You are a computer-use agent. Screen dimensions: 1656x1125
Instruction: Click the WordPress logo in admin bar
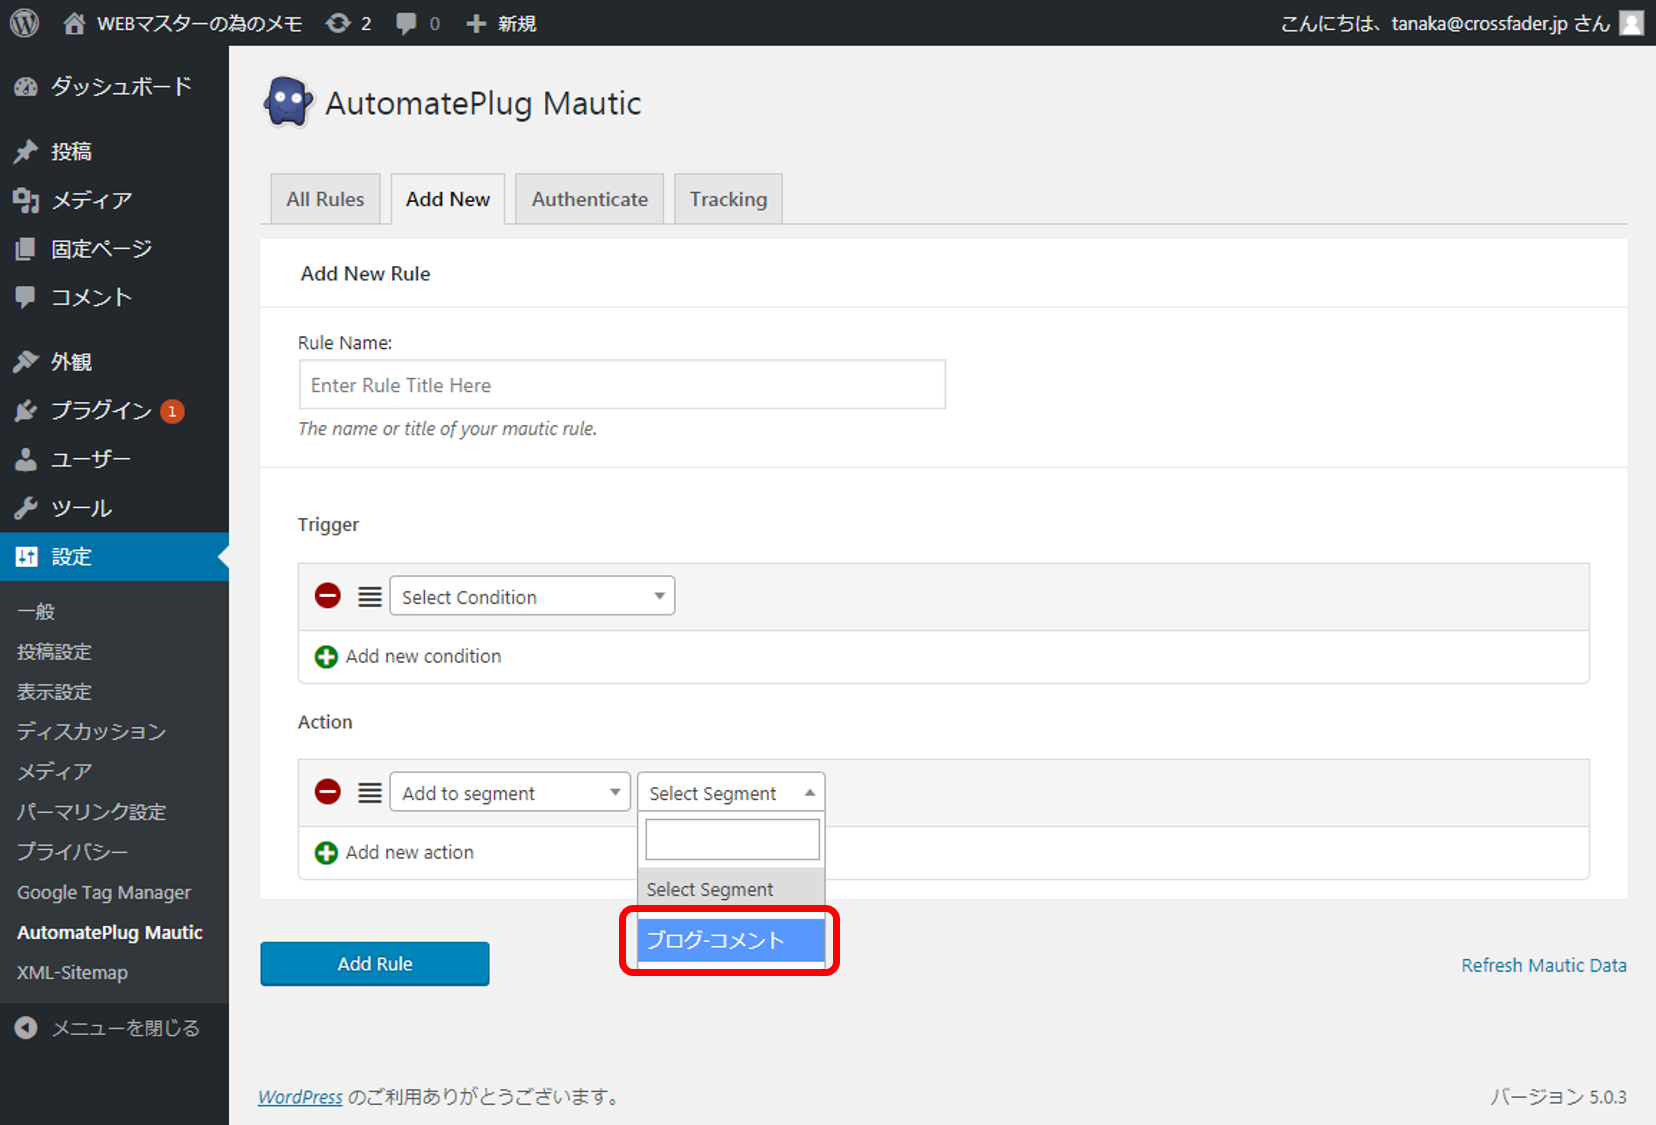pos(24,23)
